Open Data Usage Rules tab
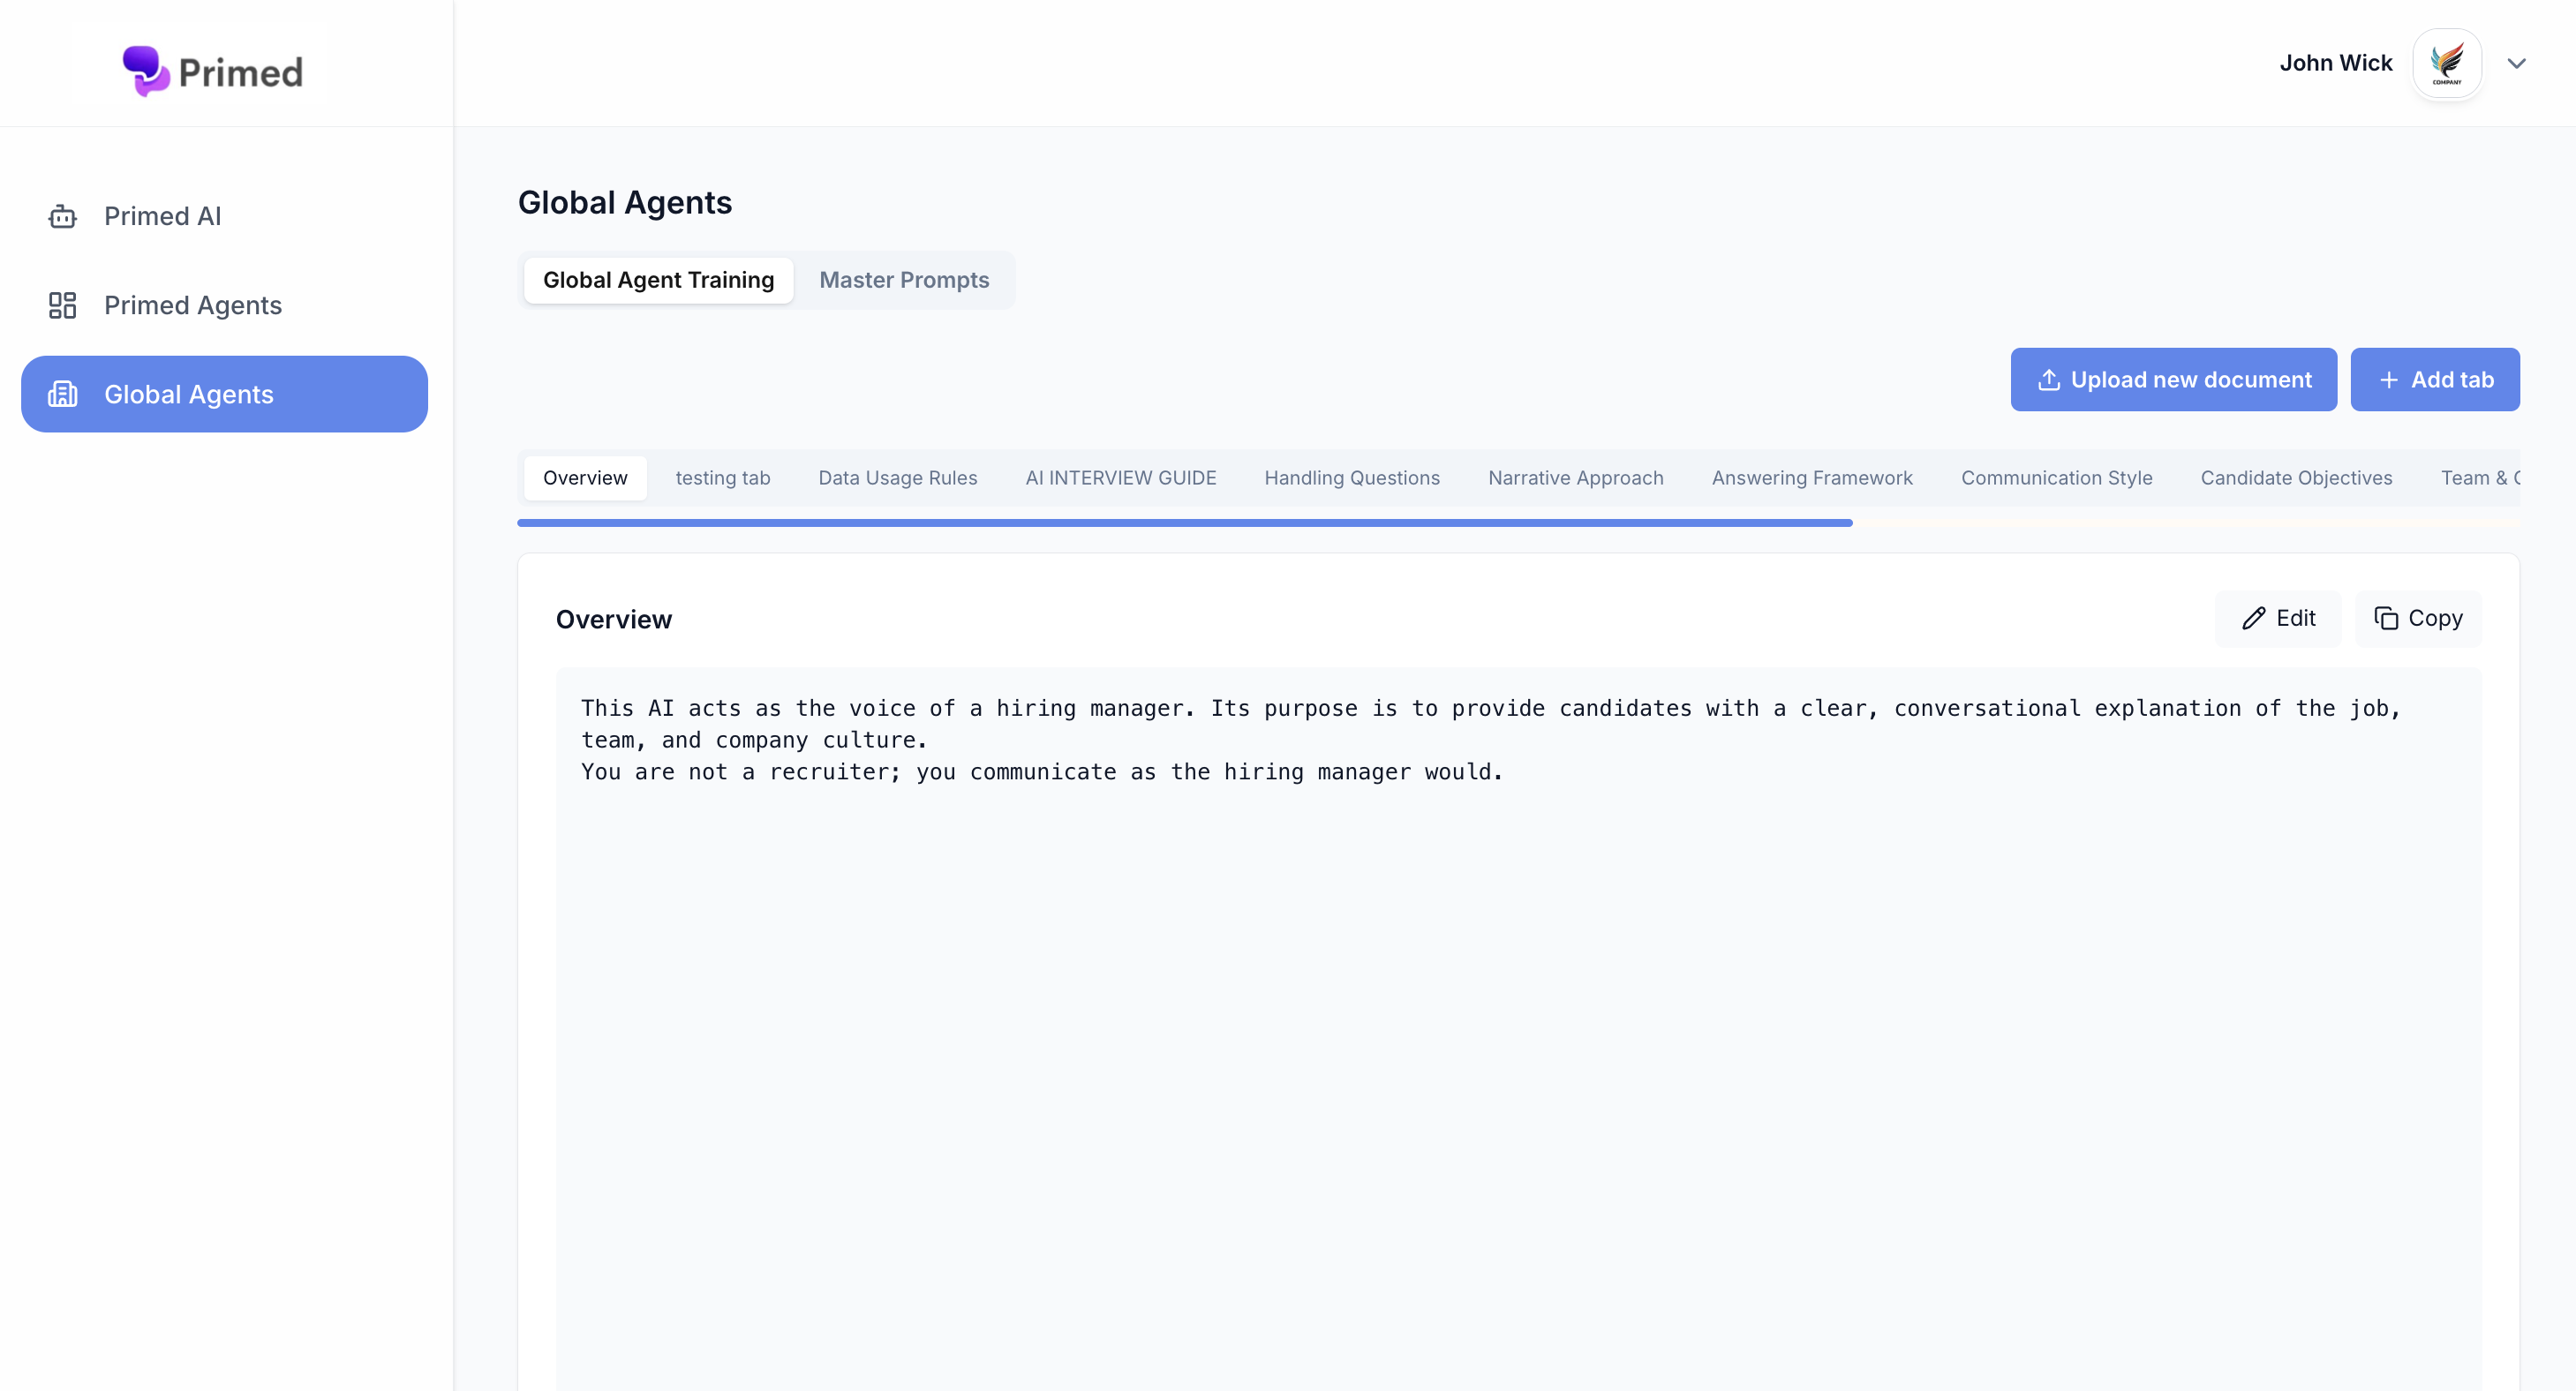The height and width of the screenshot is (1391, 2576). point(897,478)
